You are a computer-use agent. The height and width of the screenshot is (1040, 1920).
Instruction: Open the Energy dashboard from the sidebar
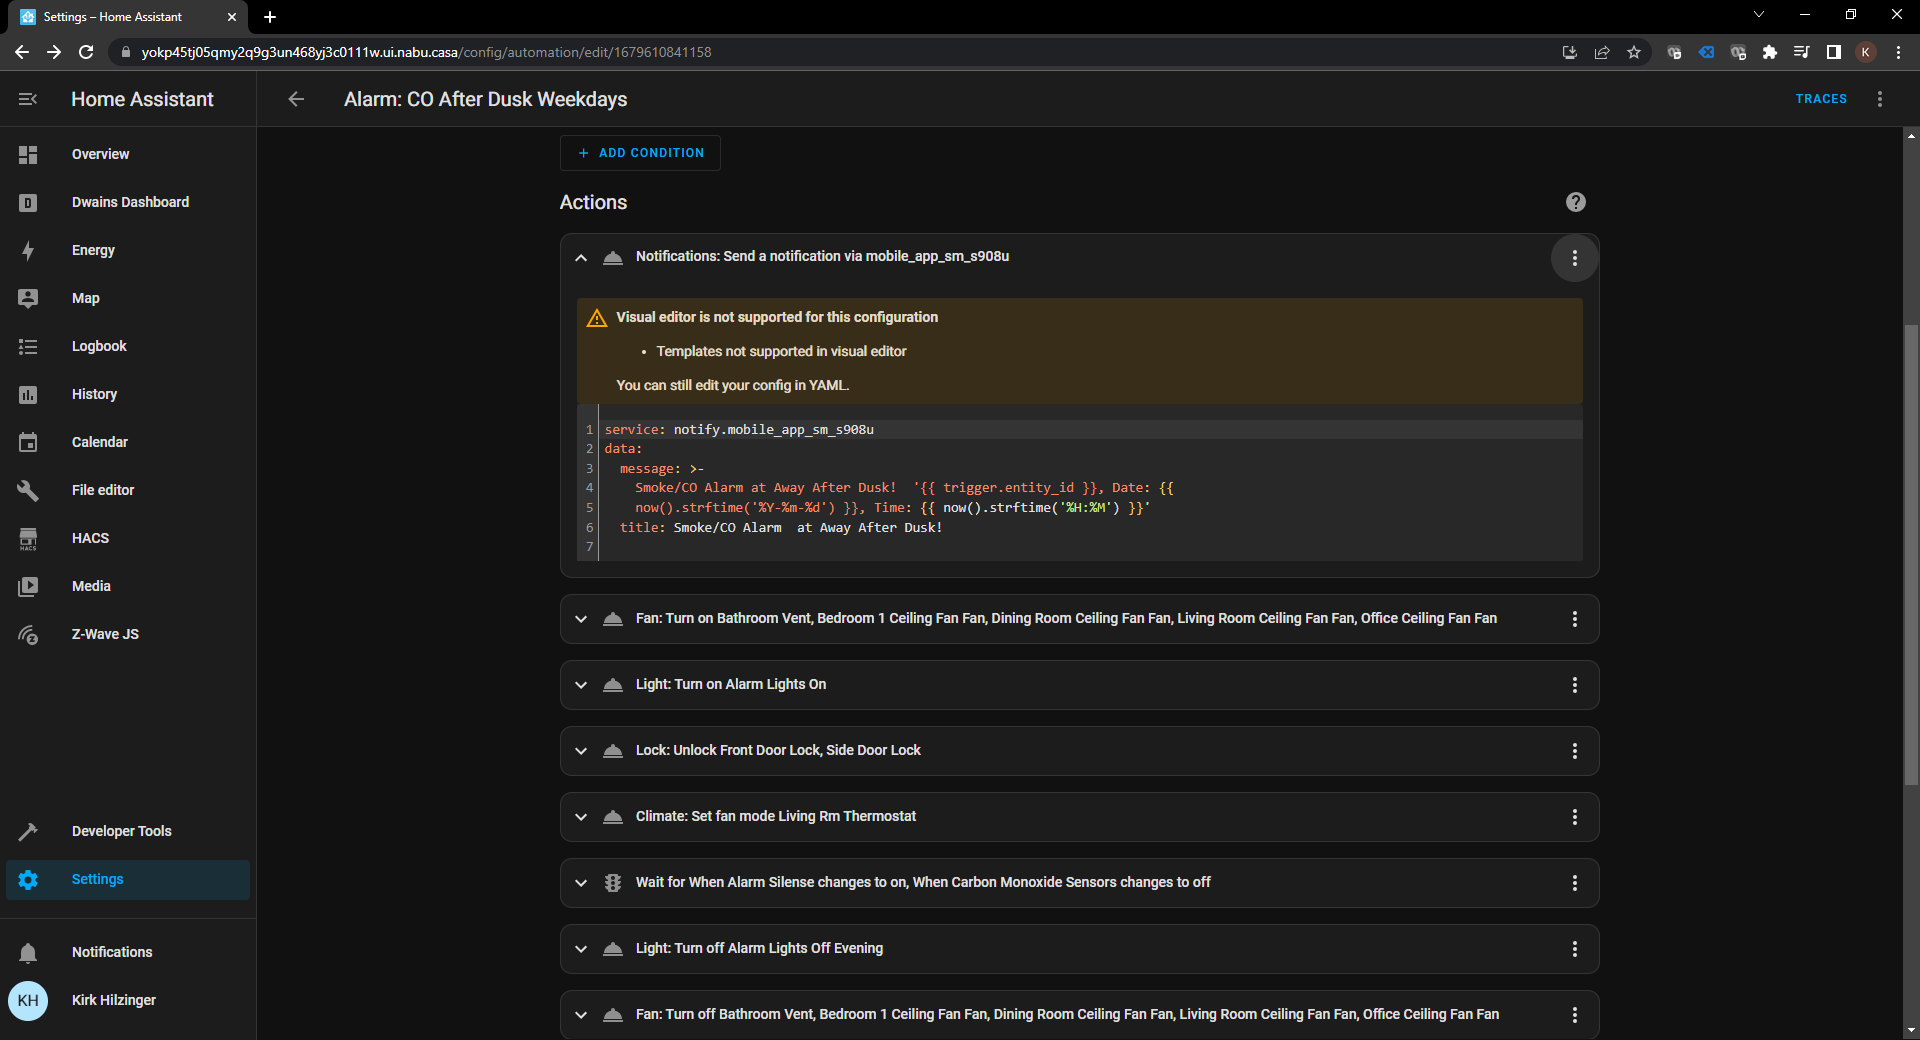pyautogui.click(x=93, y=250)
